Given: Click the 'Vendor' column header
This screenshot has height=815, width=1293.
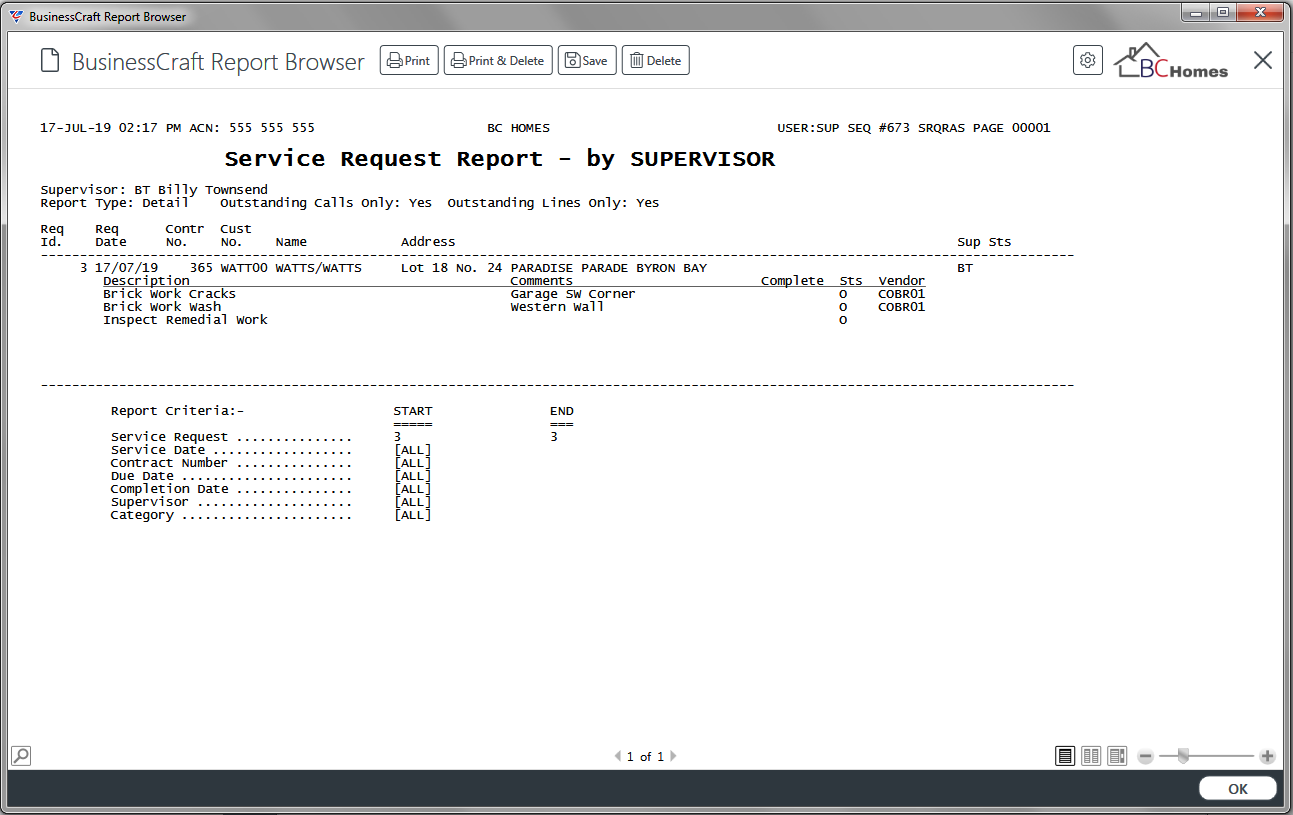Looking at the screenshot, I should (902, 281).
